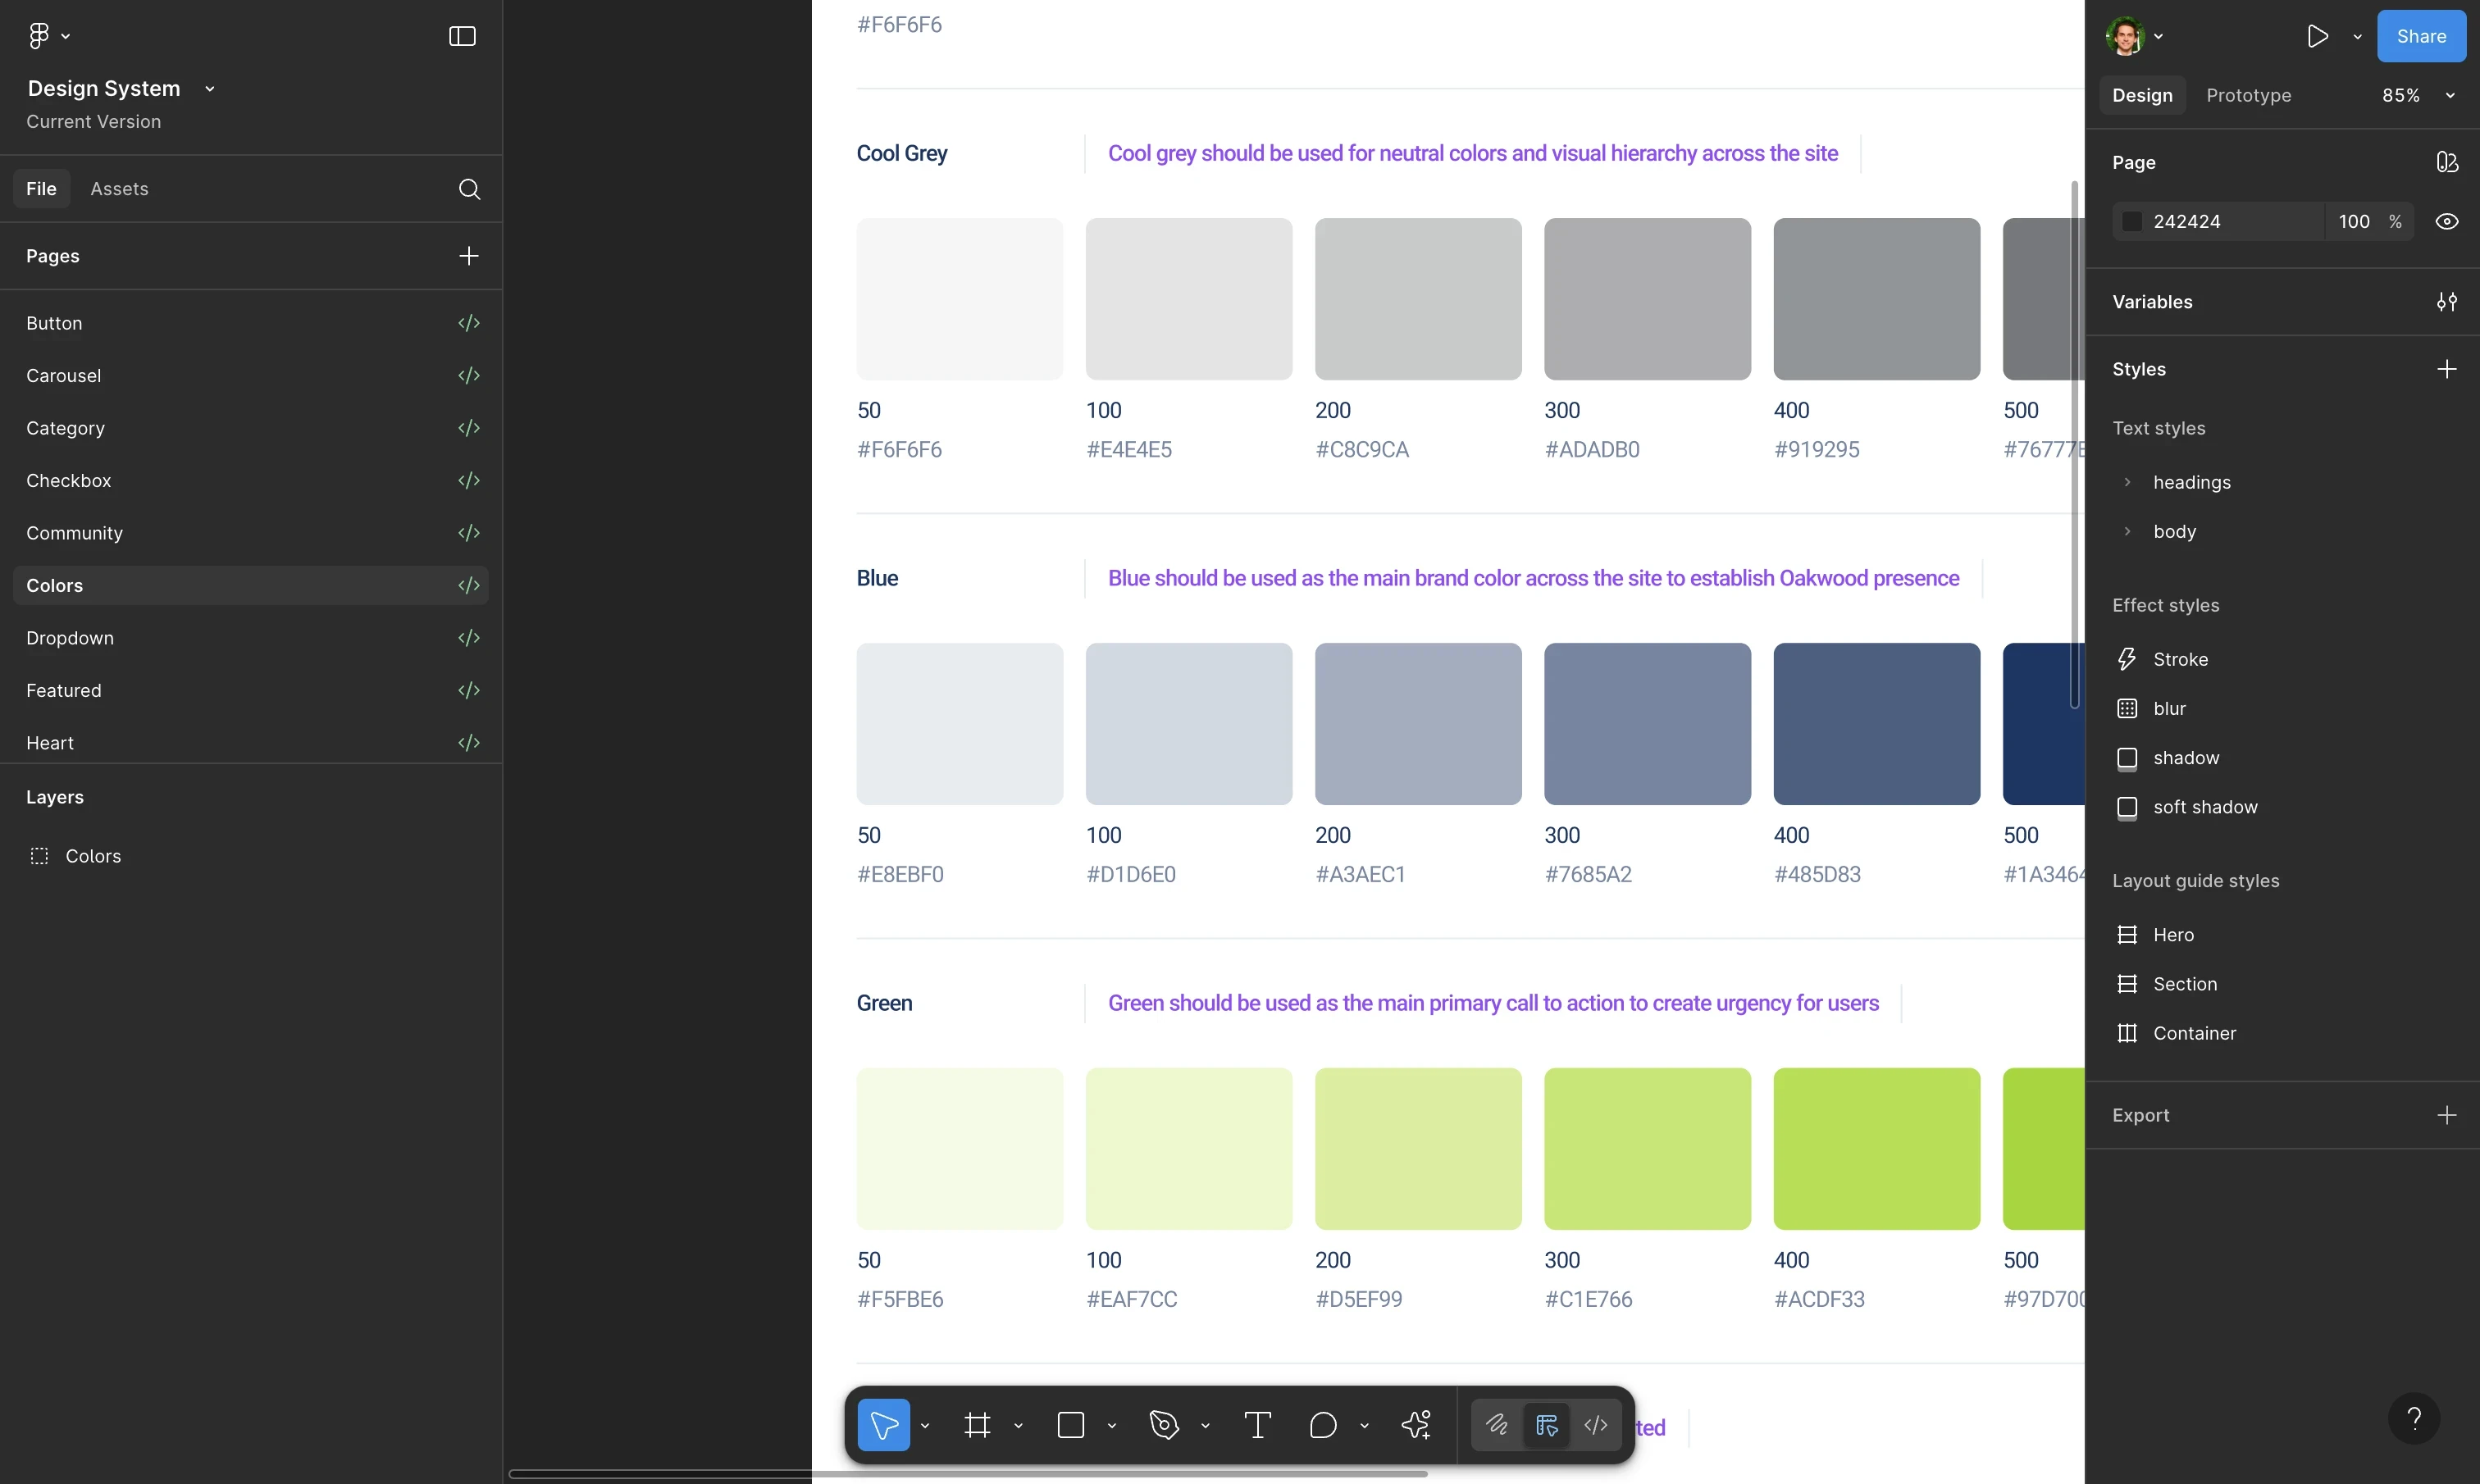The width and height of the screenshot is (2480, 1484).
Task: Open the Variables settings icon
Action: (2446, 302)
